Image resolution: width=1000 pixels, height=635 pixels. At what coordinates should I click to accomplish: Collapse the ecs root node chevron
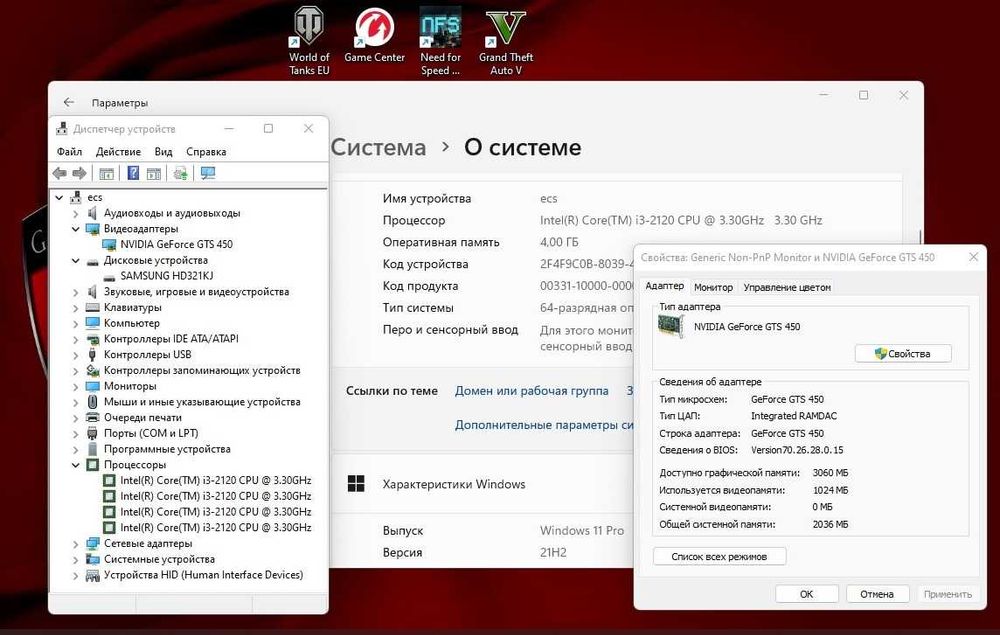(x=59, y=198)
